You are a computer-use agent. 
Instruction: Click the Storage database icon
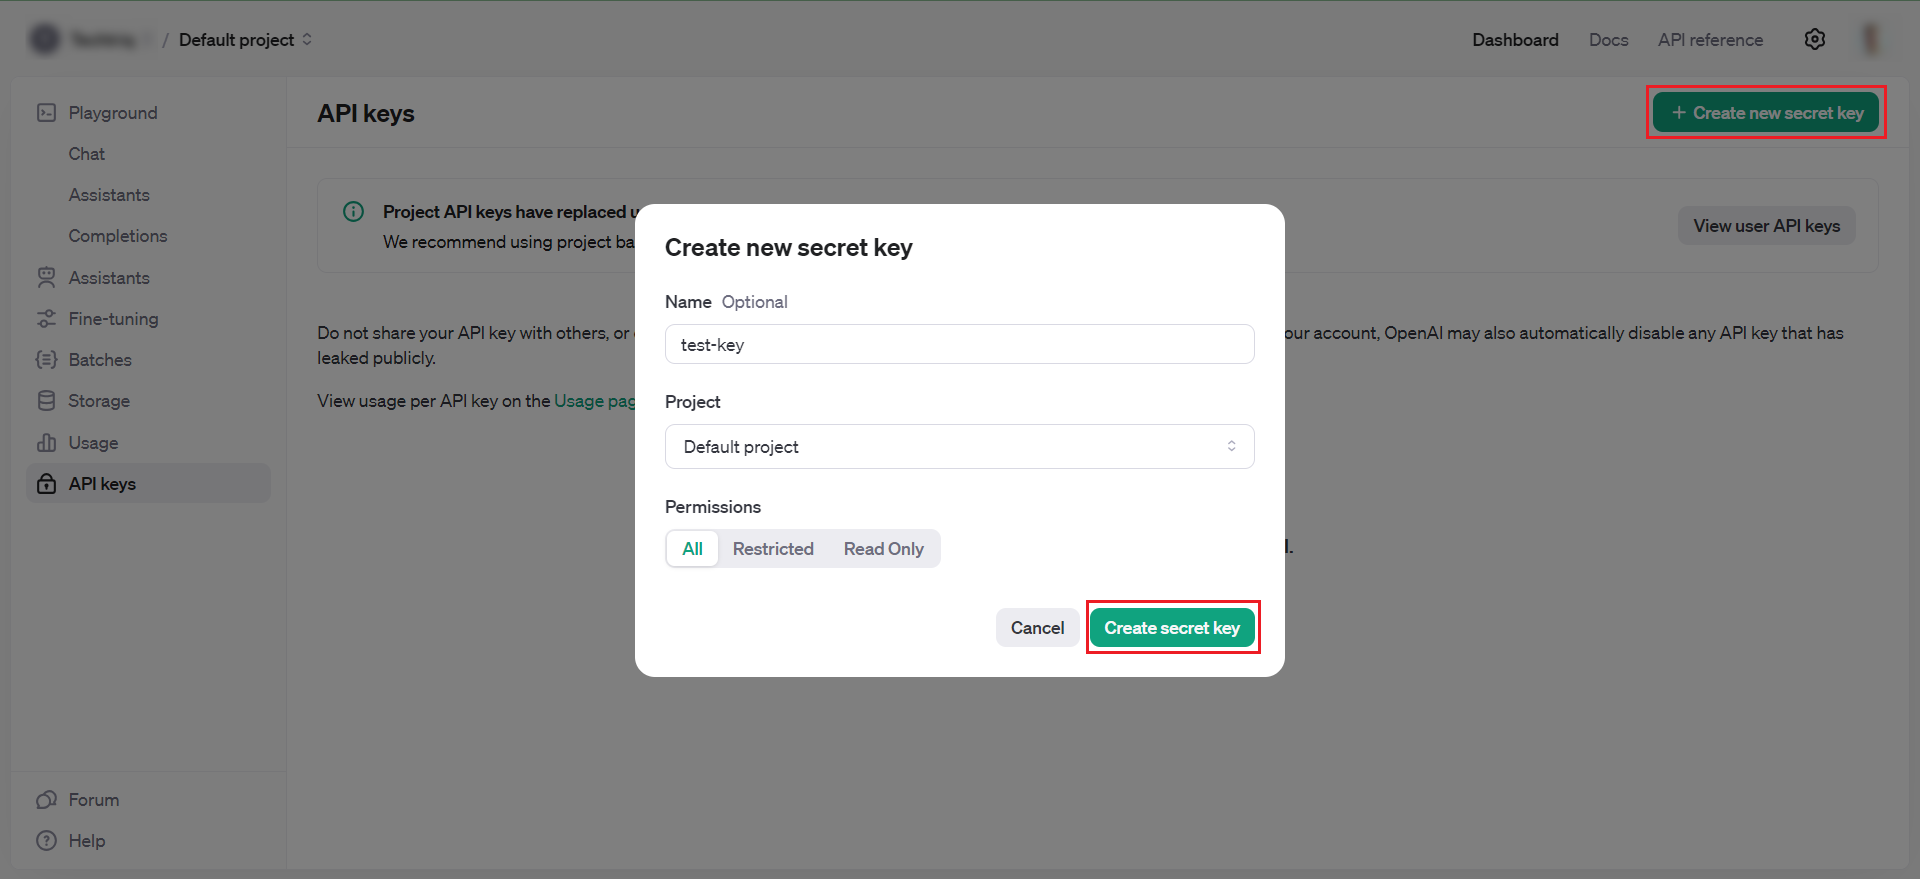46,401
